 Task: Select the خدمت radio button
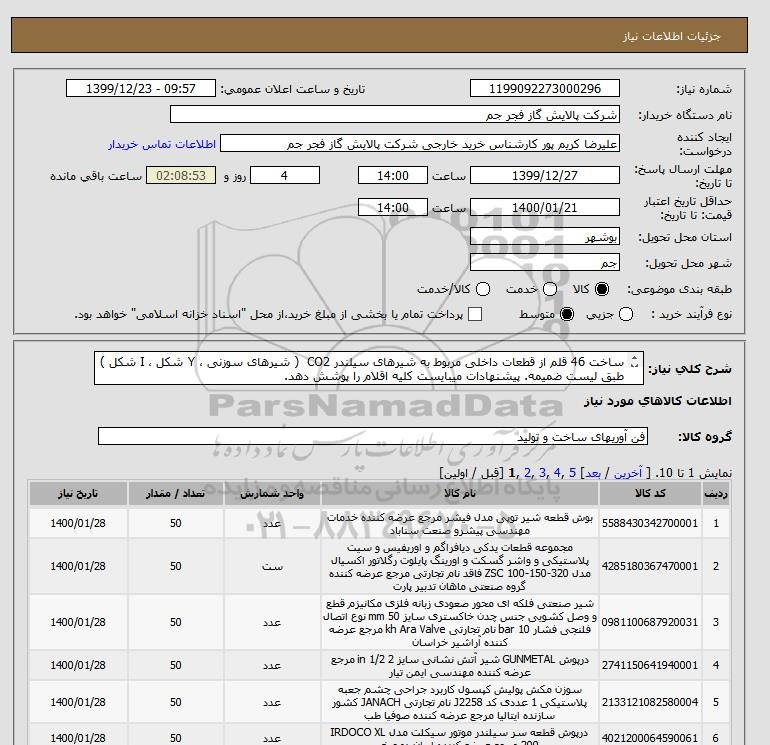pos(550,289)
